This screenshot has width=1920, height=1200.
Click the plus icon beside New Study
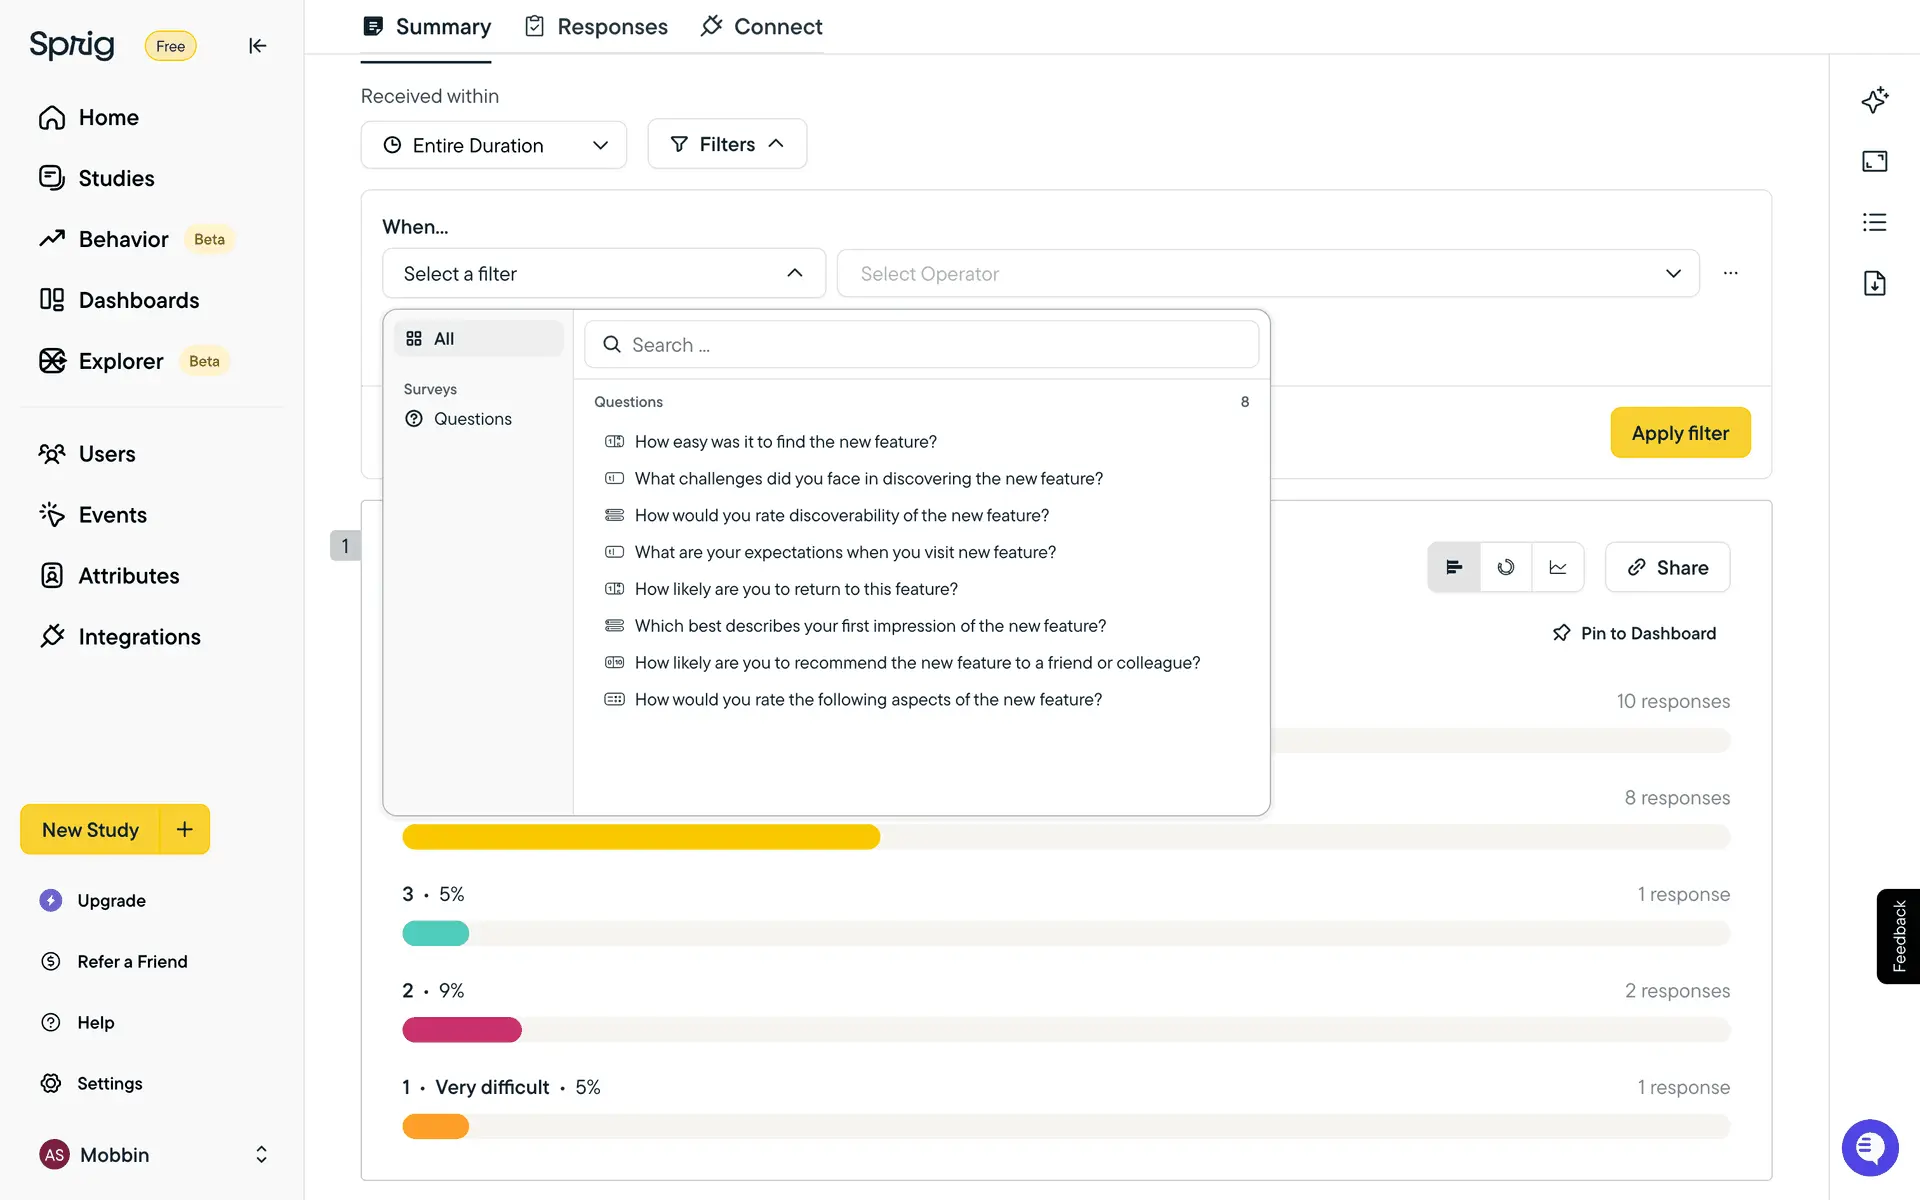185,829
